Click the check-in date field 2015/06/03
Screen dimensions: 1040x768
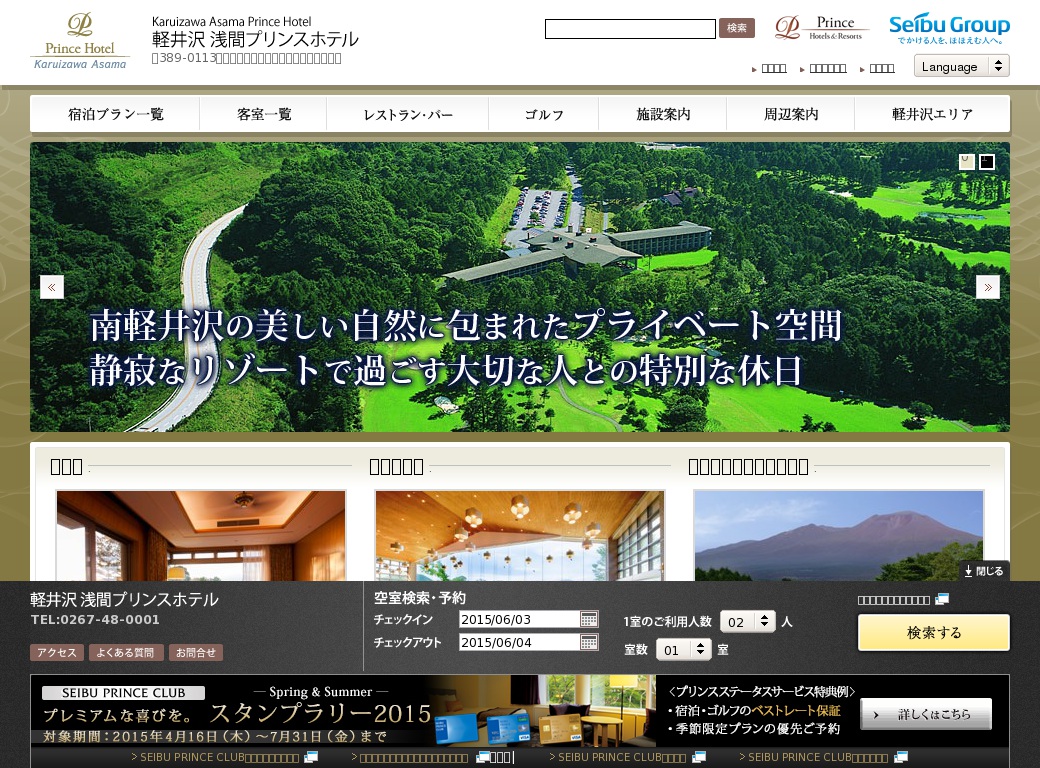[x=519, y=619]
